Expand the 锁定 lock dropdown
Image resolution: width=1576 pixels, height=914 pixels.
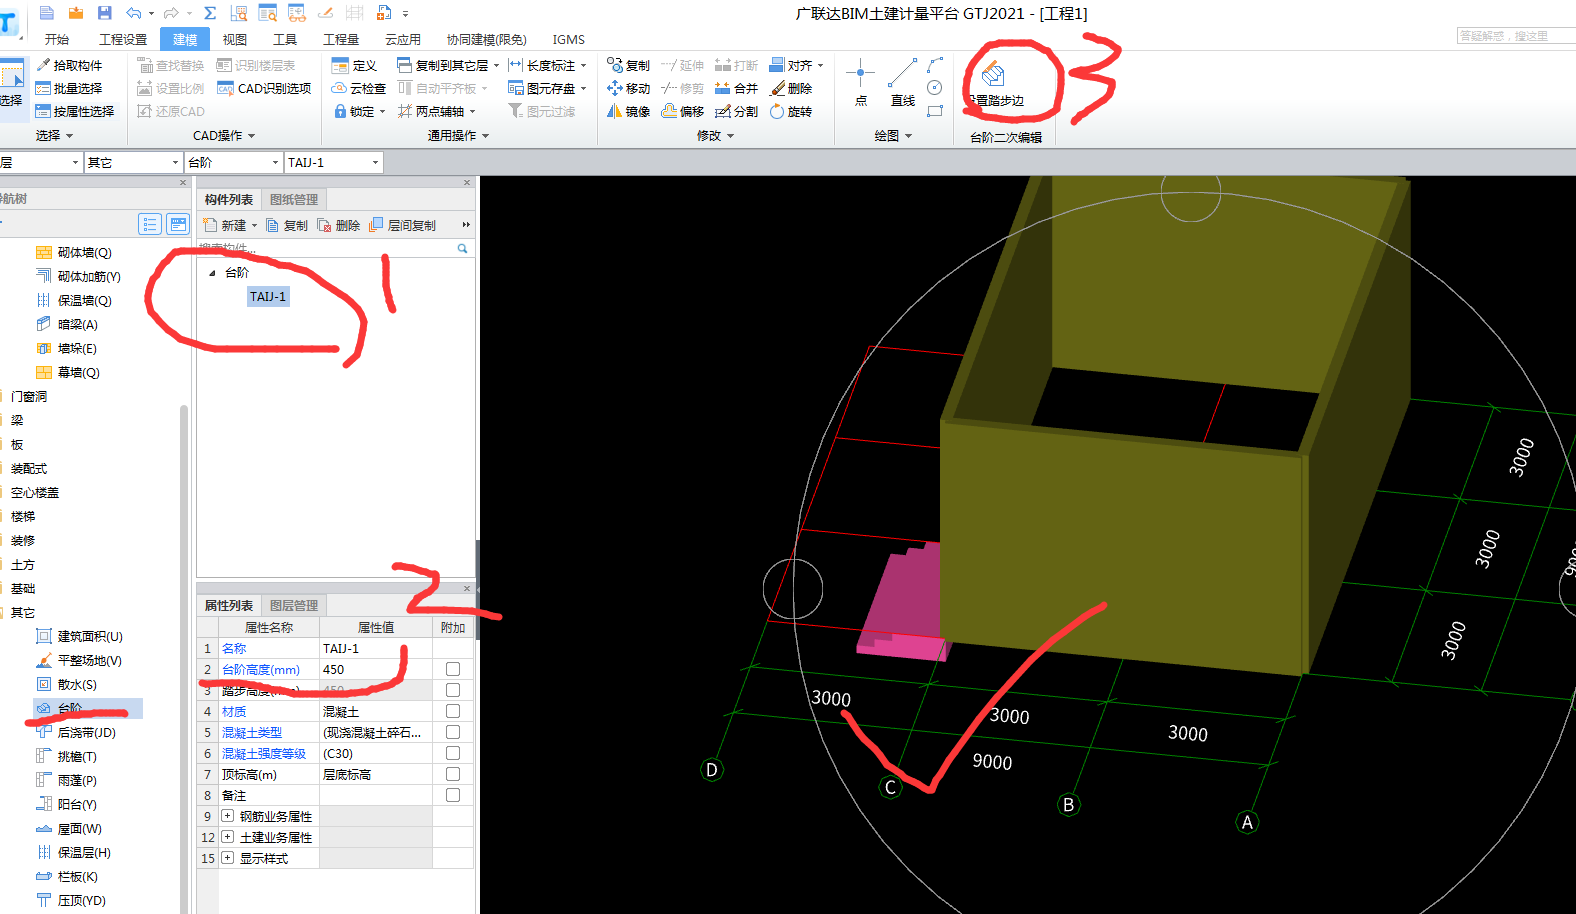[382, 111]
